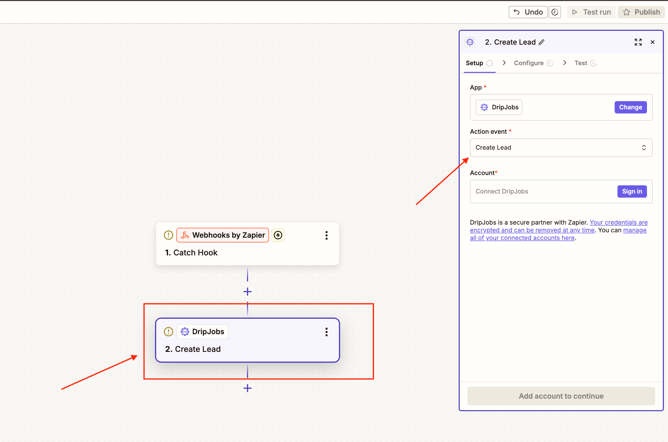The height and width of the screenshot is (442, 668).
Task: Click the Setup tab status circle
Action: point(489,63)
